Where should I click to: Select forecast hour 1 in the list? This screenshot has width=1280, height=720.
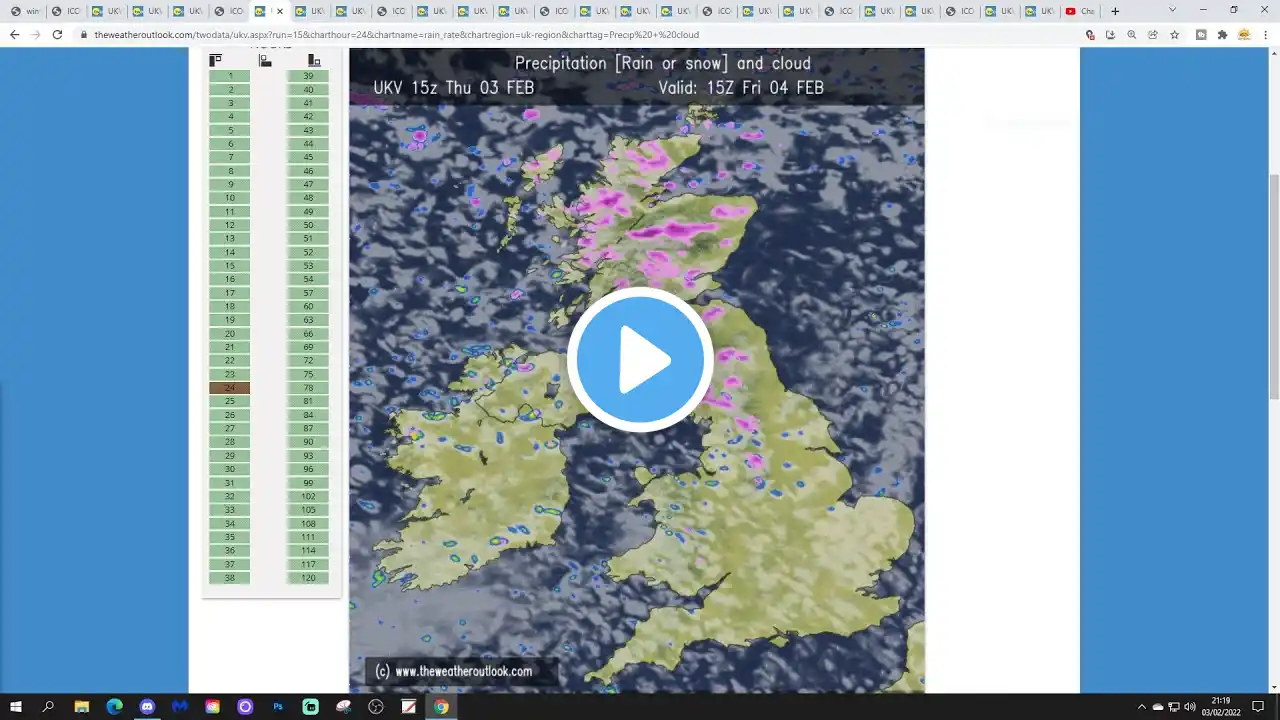click(x=230, y=76)
